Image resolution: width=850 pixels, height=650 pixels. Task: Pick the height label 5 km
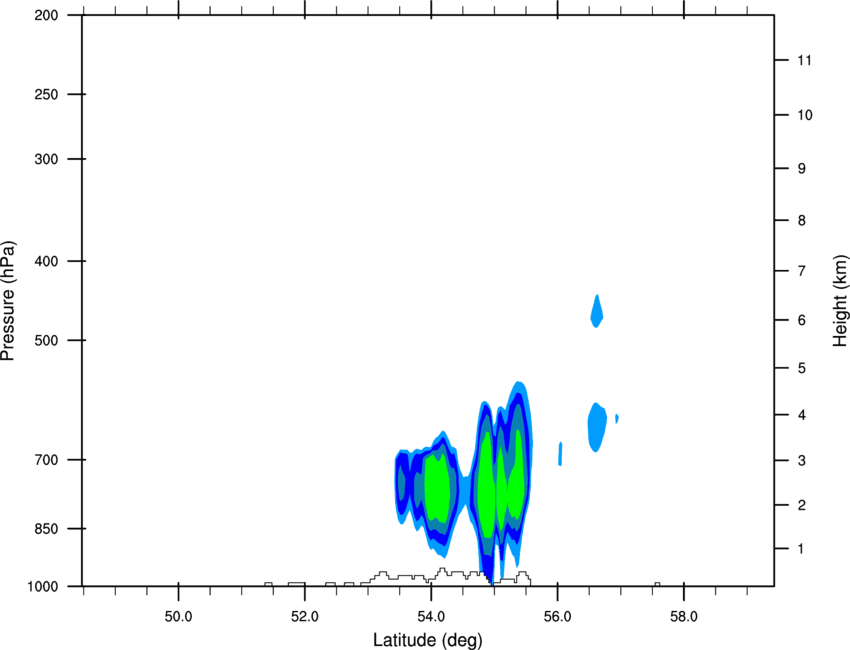click(x=802, y=369)
